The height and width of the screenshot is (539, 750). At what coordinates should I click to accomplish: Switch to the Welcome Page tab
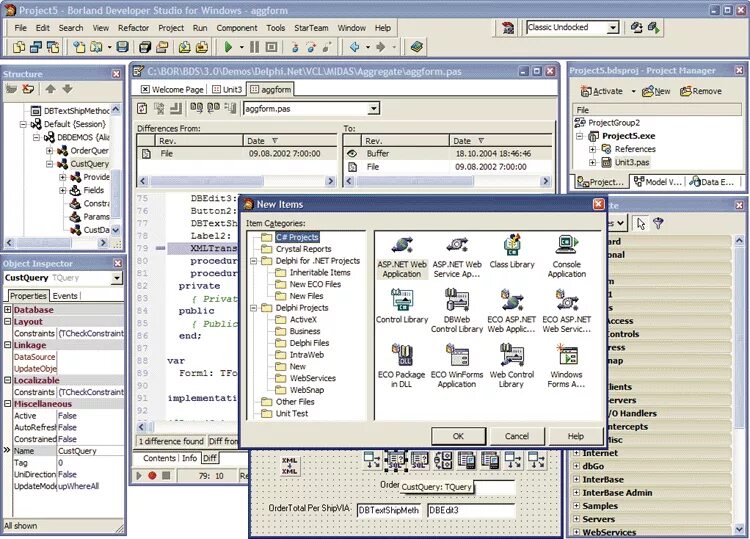[173, 89]
